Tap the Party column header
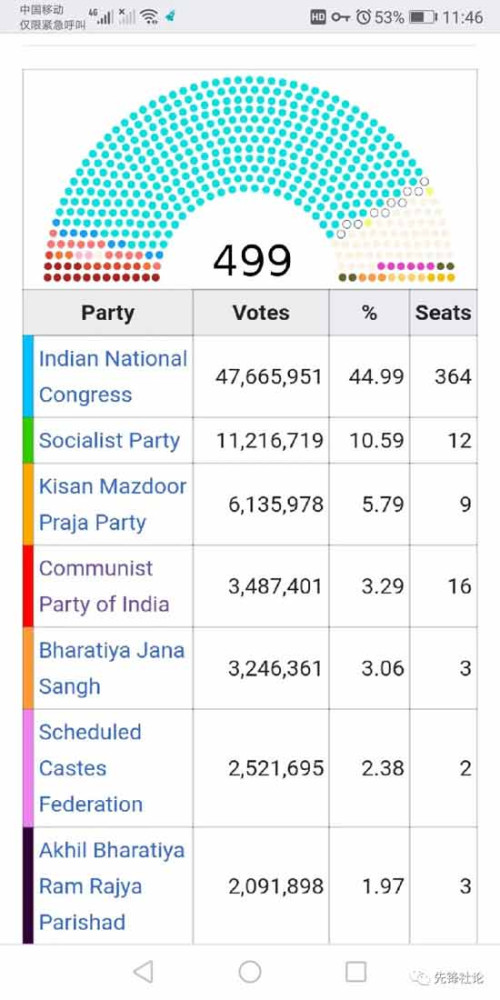 [x=108, y=312]
